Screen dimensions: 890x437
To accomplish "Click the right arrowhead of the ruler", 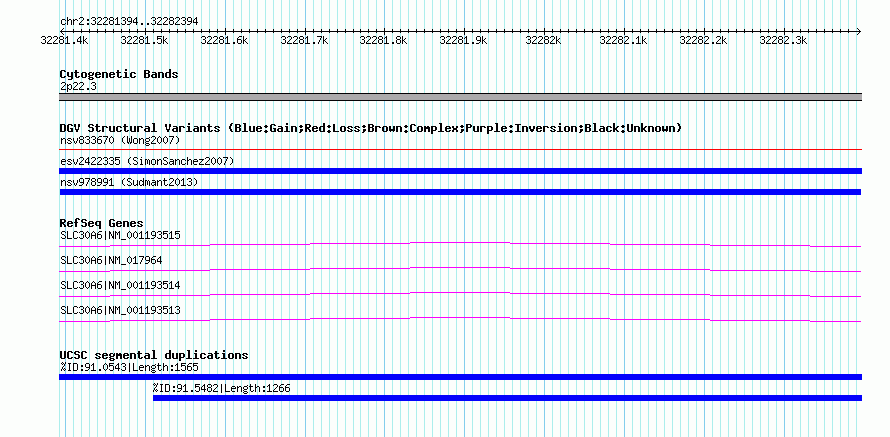I will point(858,31).
